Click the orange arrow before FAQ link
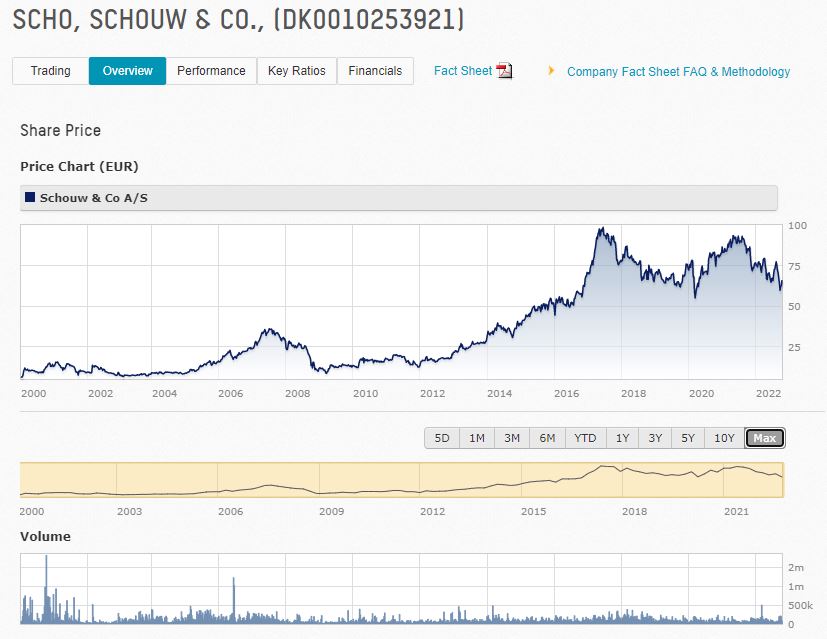 point(551,71)
